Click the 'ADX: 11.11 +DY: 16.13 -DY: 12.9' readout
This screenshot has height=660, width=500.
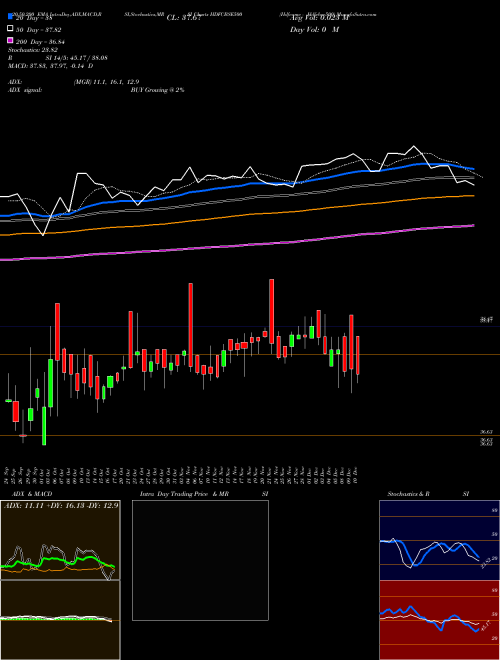pyautogui.click(x=61, y=506)
